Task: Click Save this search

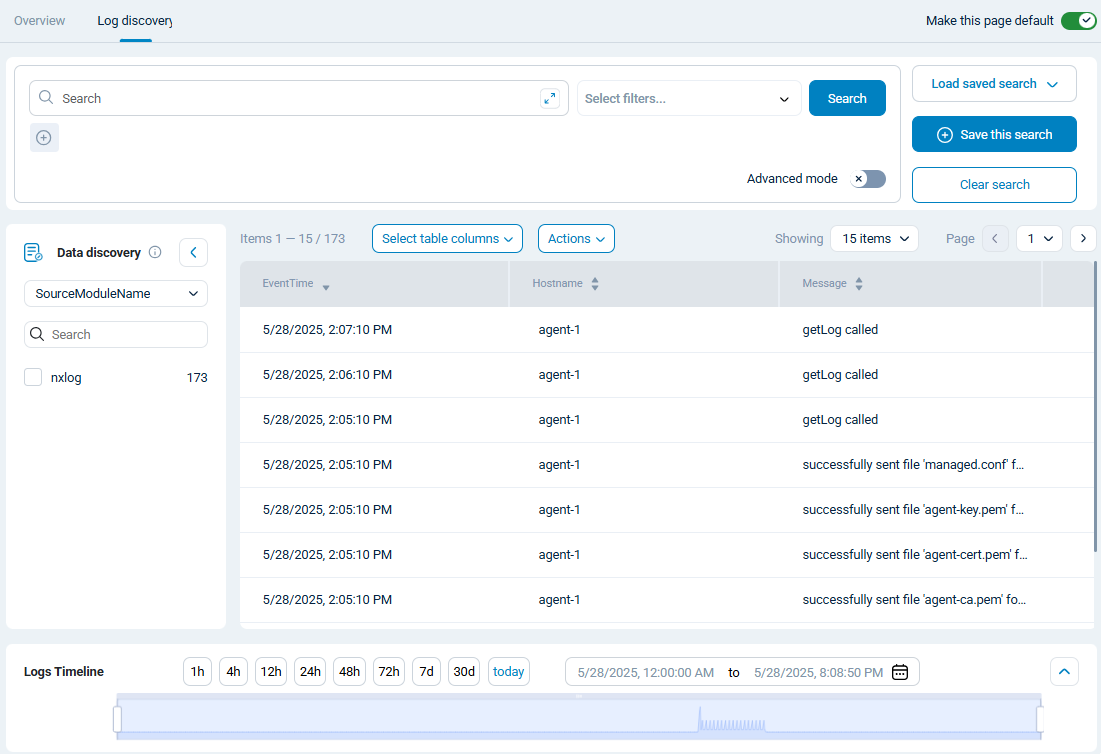Action: (x=993, y=133)
